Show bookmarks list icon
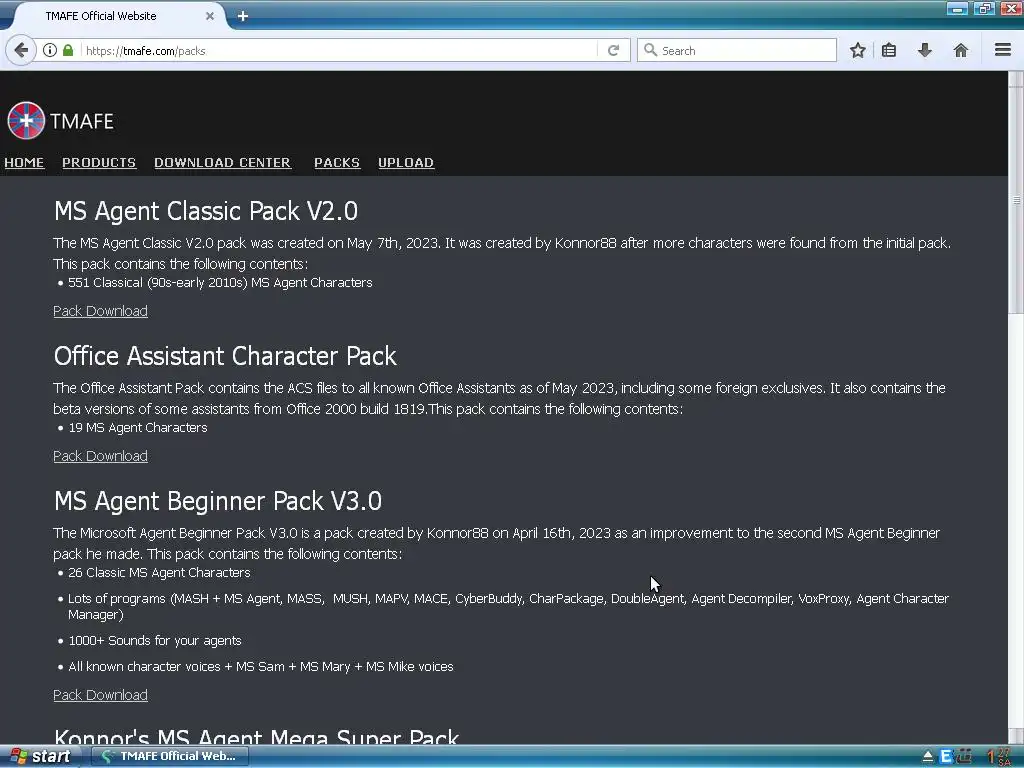The height and width of the screenshot is (768, 1024). pyautogui.click(x=889, y=50)
